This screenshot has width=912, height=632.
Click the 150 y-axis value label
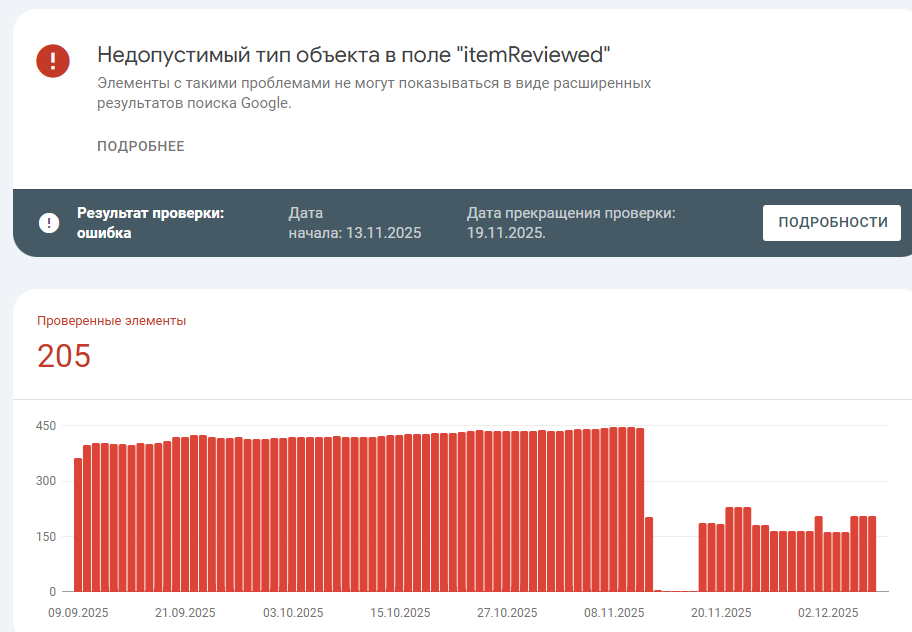(x=46, y=537)
